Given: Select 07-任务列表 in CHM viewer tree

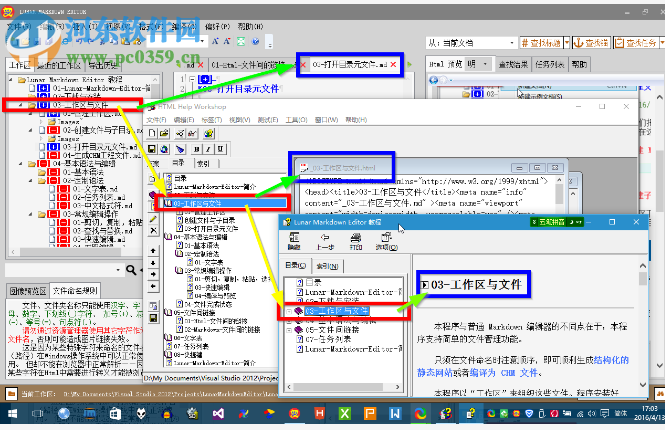Looking at the screenshot, I should [x=328, y=339].
